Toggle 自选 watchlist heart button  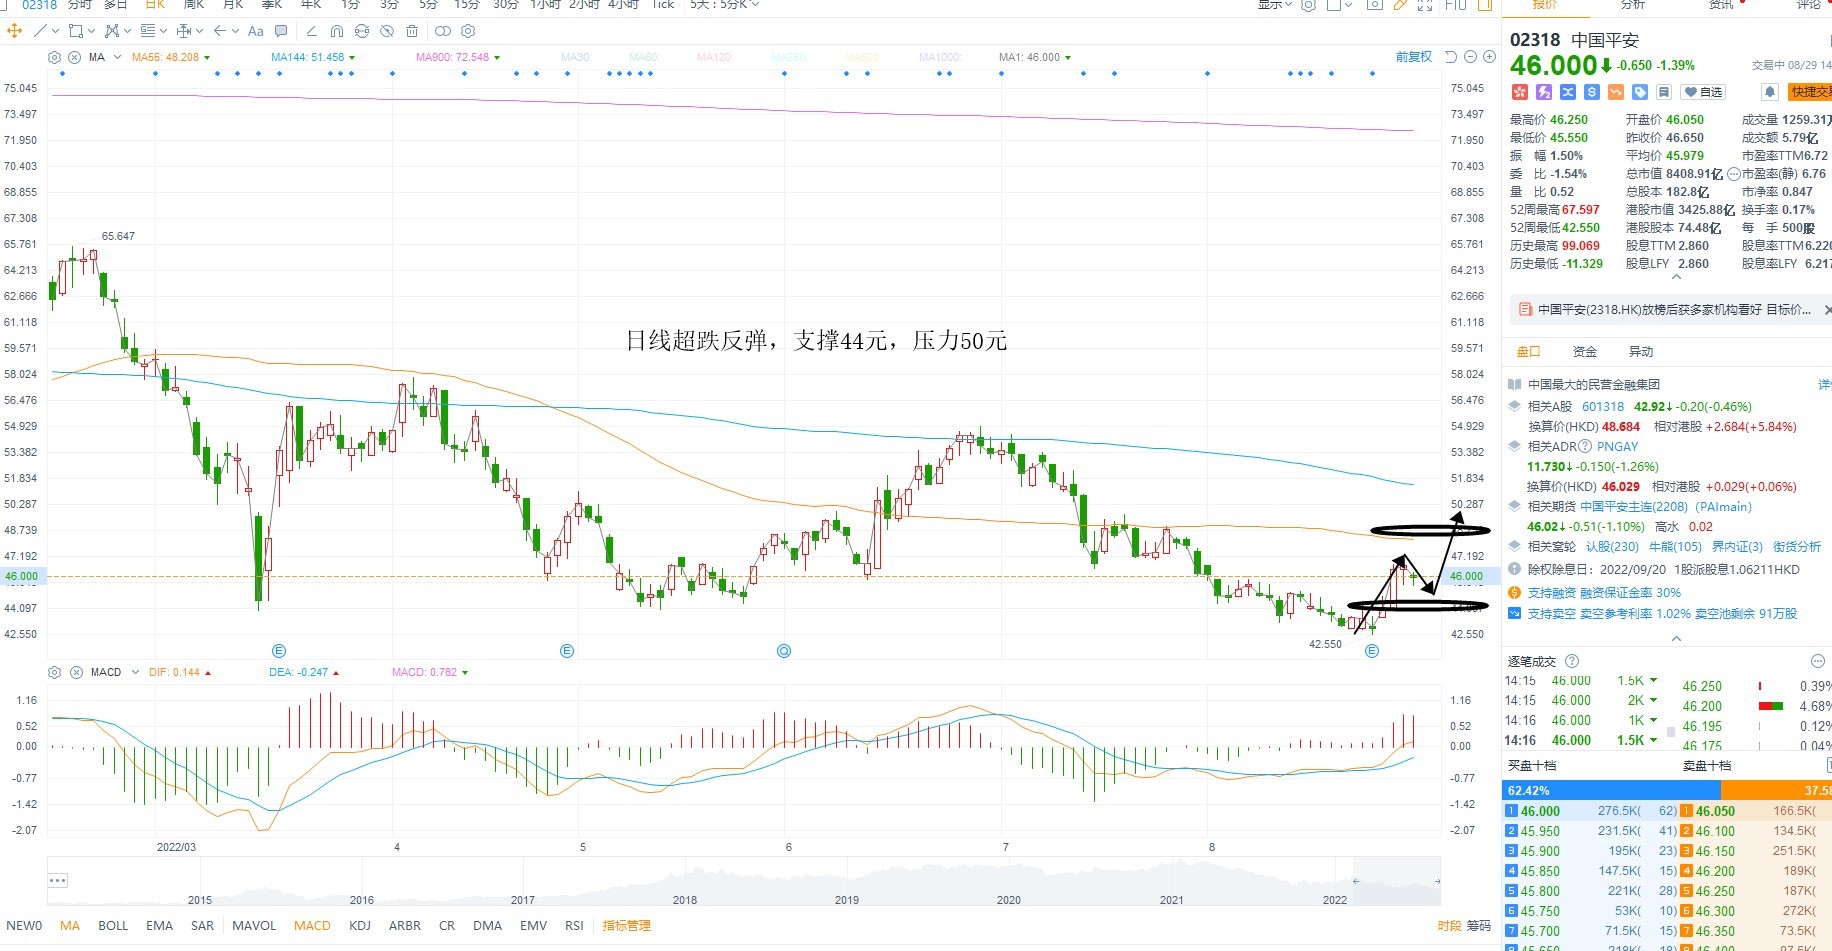pyautogui.click(x=1704, y=92)
